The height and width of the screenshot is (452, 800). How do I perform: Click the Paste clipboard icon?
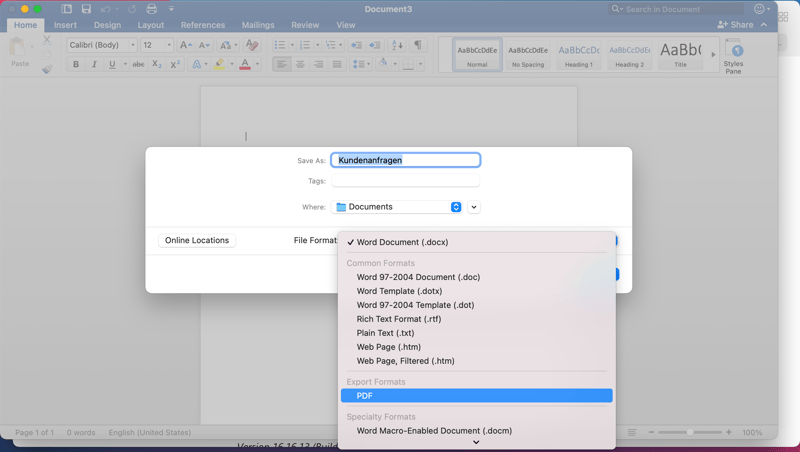point(19,51)
